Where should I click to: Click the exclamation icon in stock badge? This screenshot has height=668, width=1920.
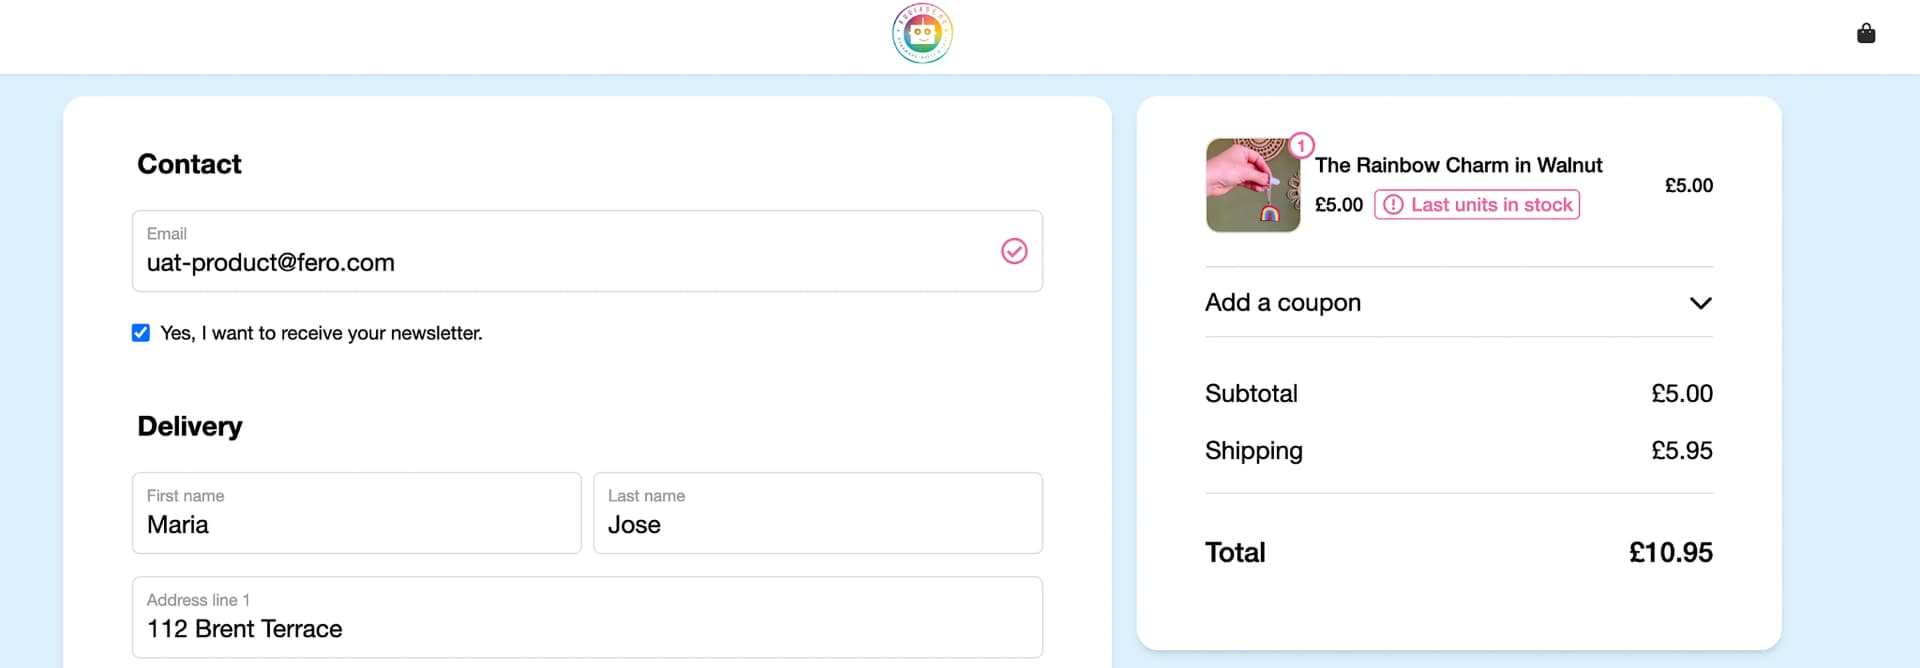tap(1393, 205)
